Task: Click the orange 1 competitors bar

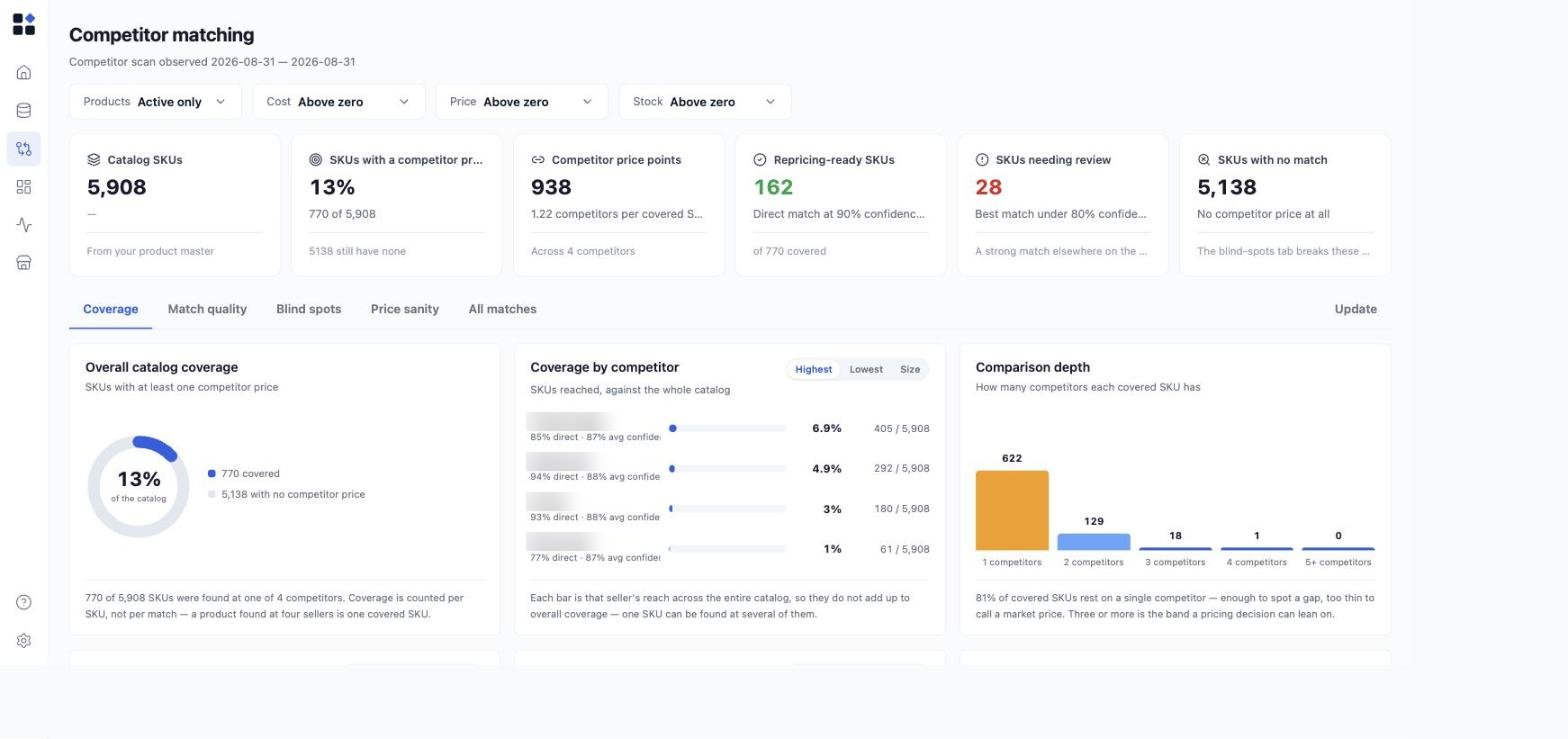Action: 1012,510
